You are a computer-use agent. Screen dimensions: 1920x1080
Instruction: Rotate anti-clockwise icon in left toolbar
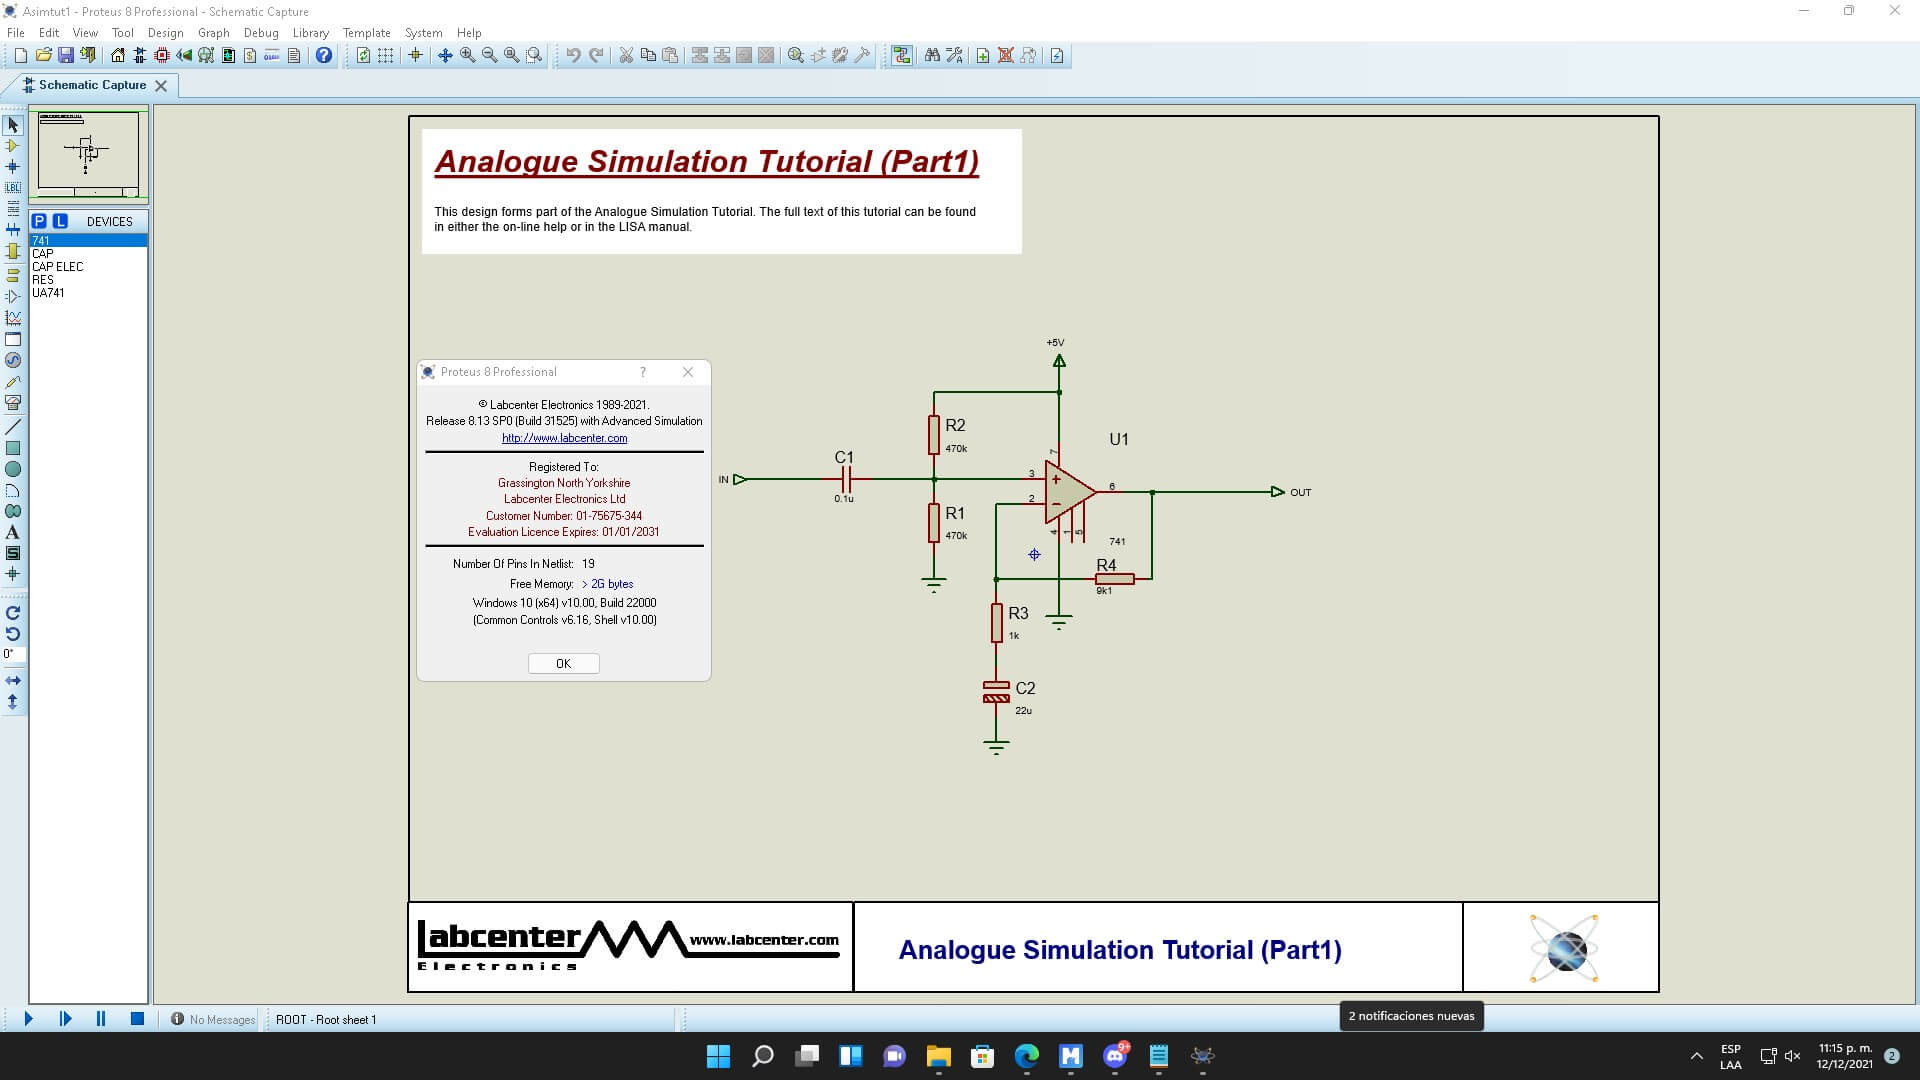click(x=13, y=634)
